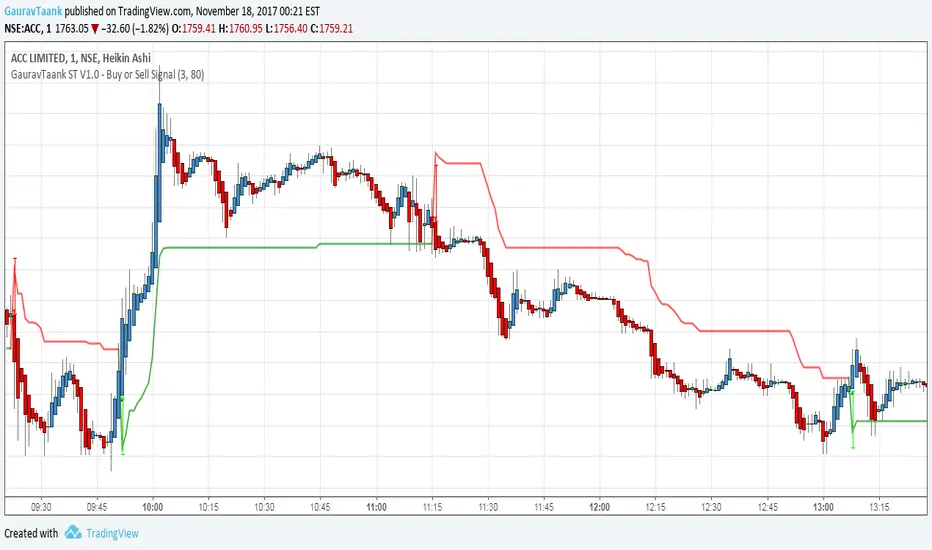932x550 pixels.
Task: Select the ACC LIMITED, 1, NSE, Heikin Ashi title
Action: pos(81,58)
